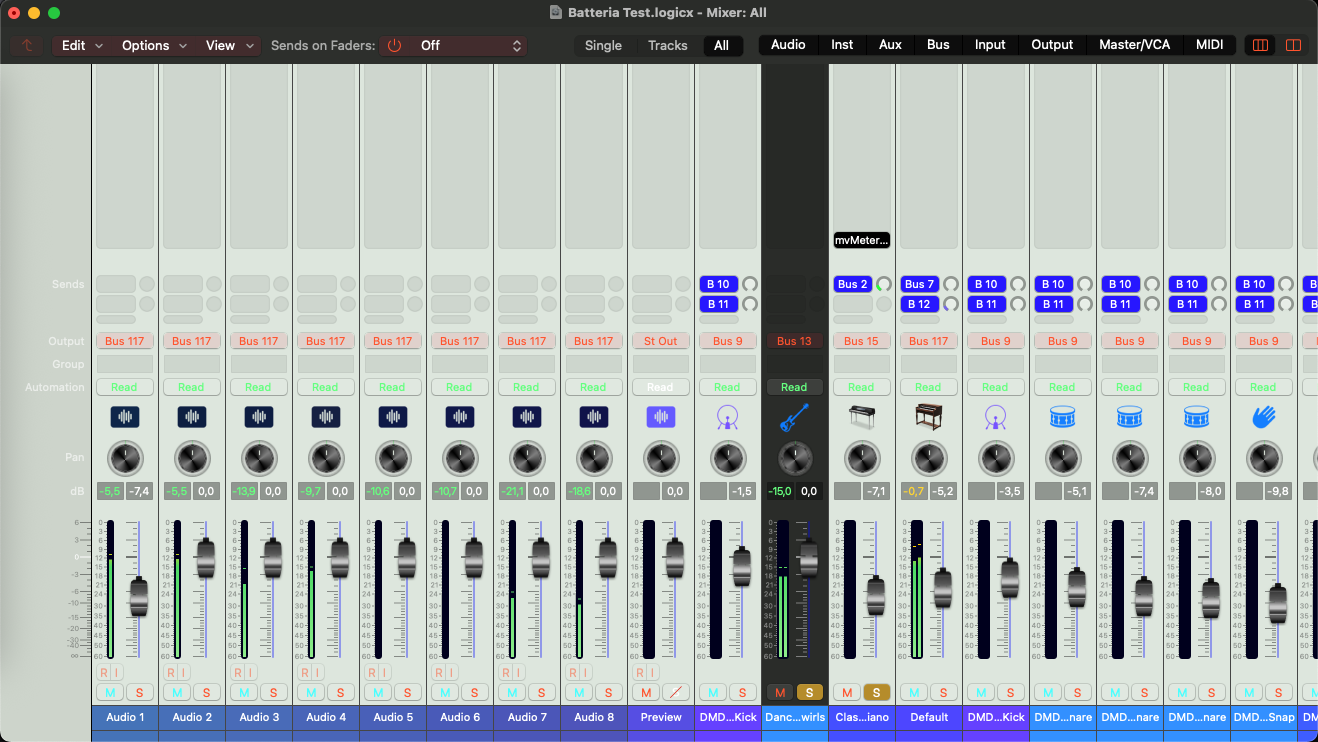
Task: Click the volume fader on Audio 4
Action: click(339, 557)
